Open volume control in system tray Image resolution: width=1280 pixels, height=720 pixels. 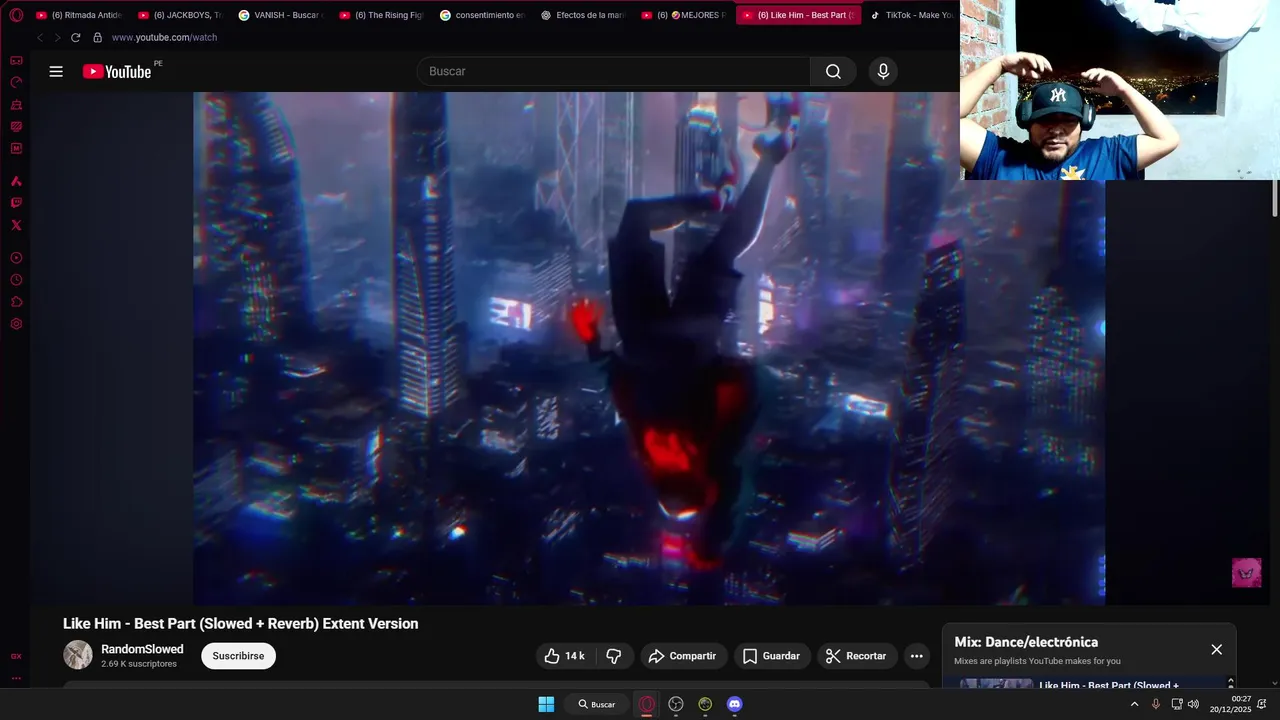point(1193,704)
